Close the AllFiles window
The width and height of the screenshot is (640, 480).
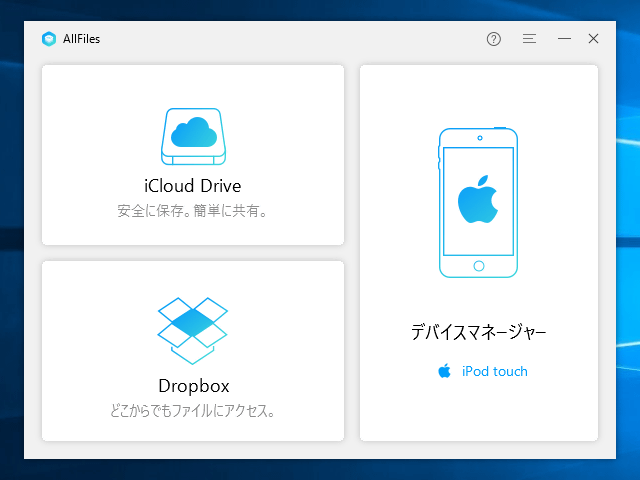coord(593,38)
